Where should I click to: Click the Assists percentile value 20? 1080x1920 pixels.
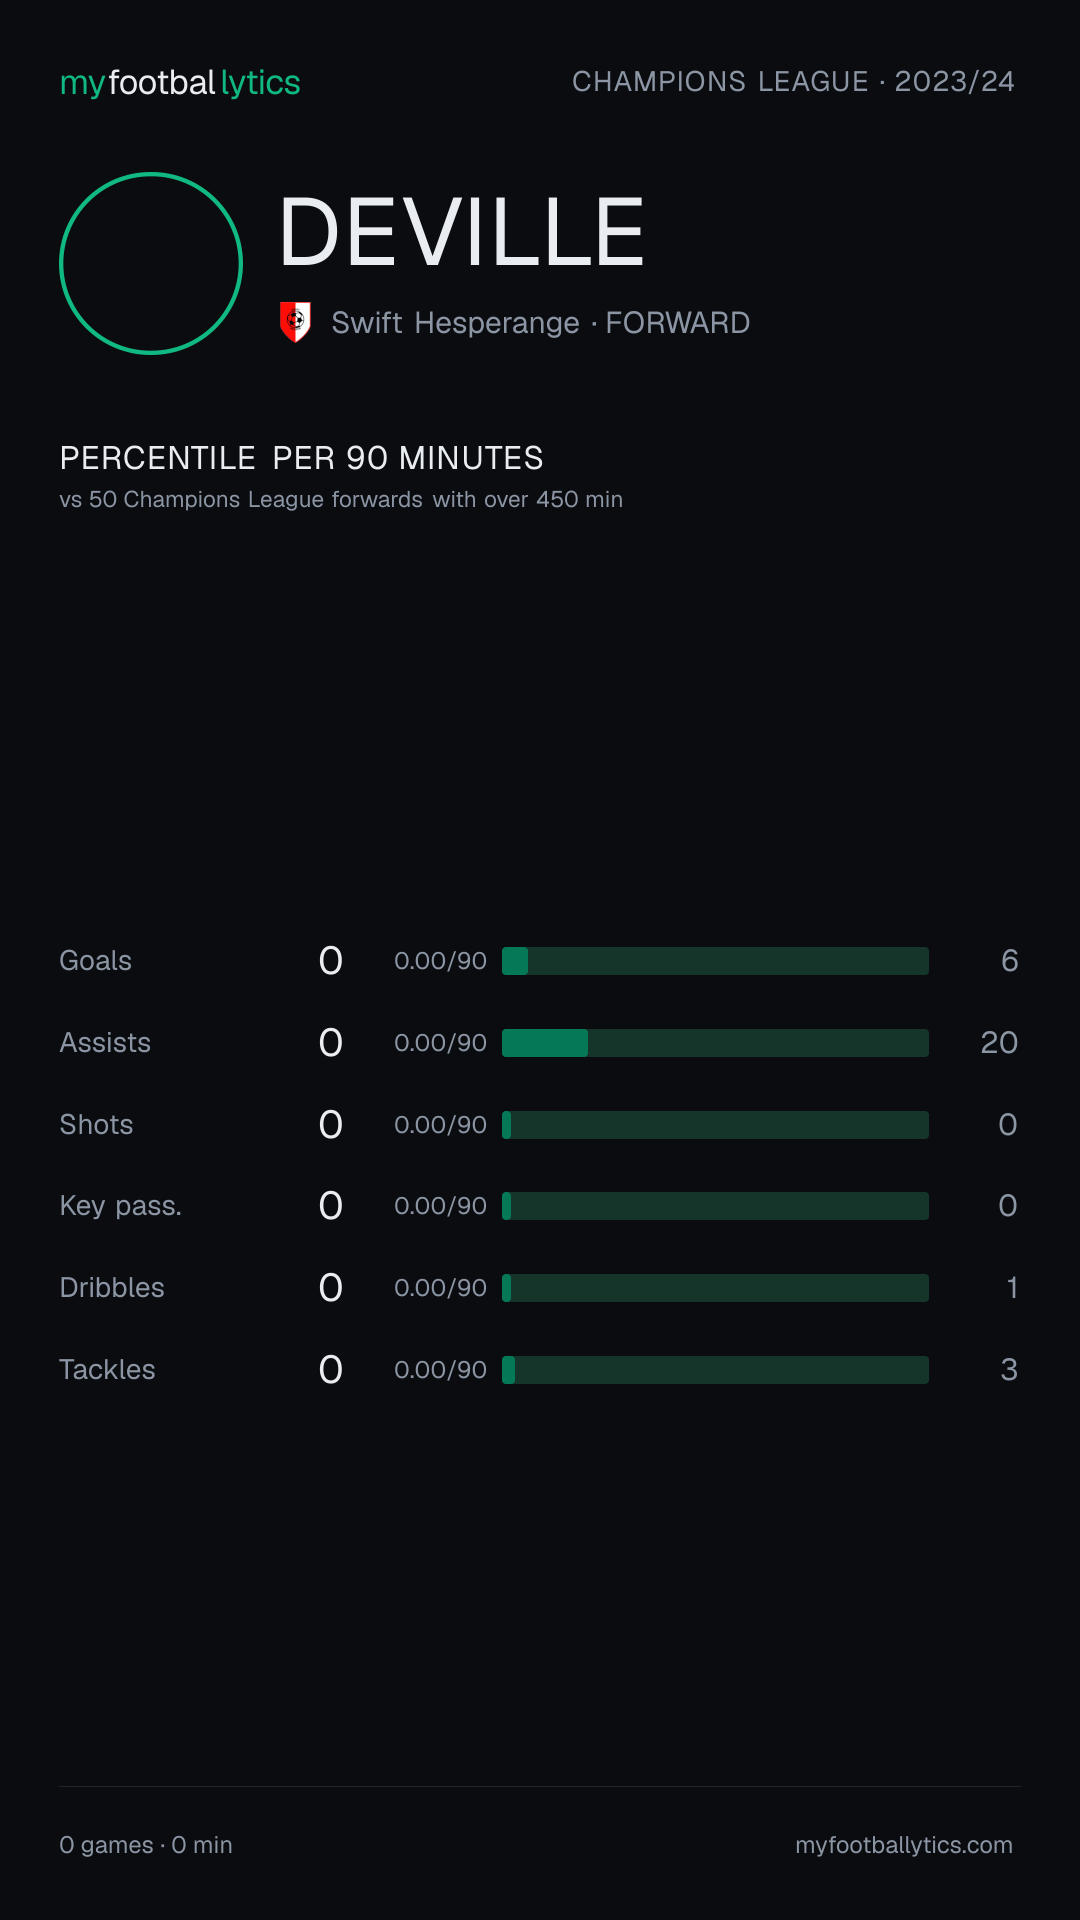pos(999,1043)
